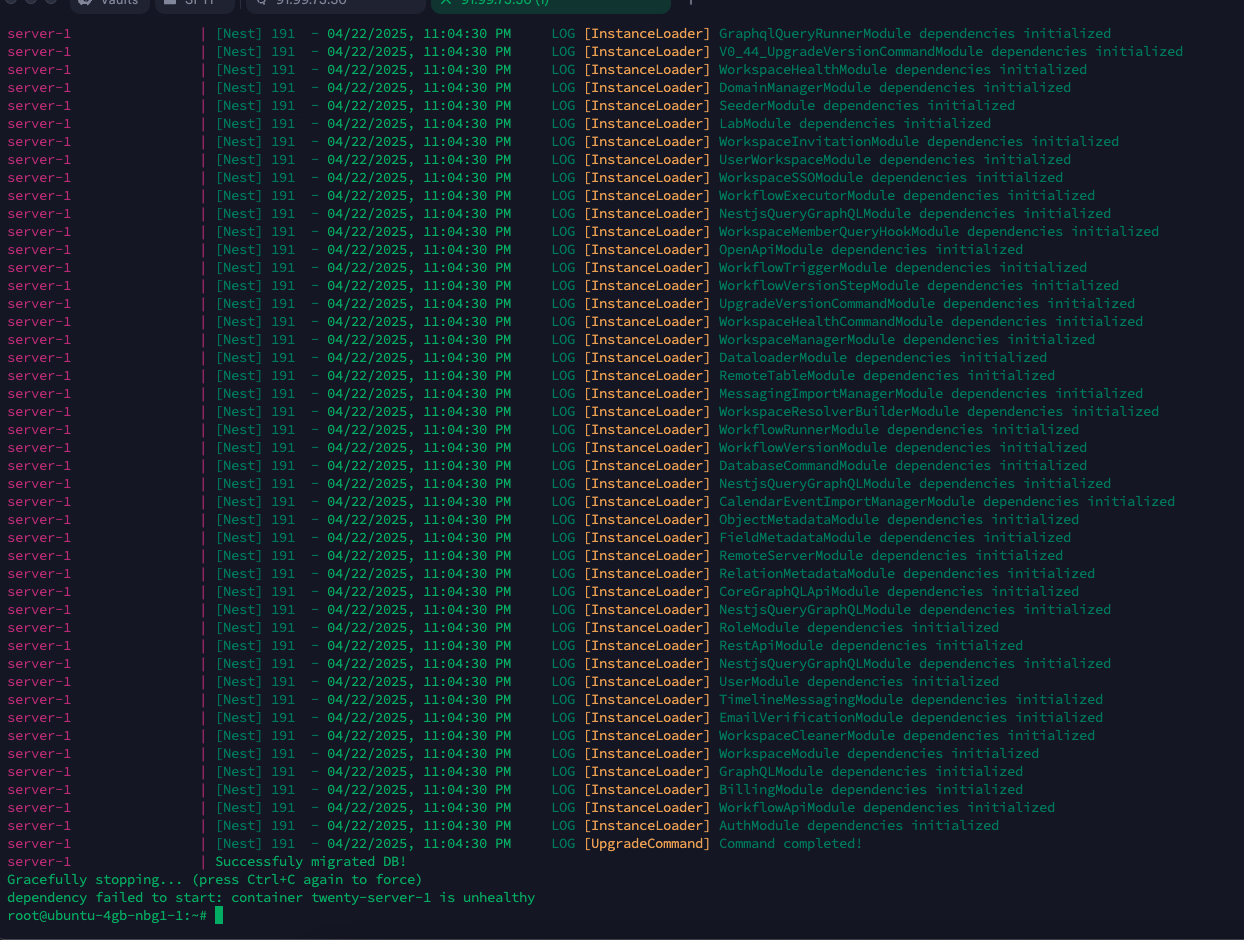Click DatabaseCommandModule log text

(x=903, y=466)
